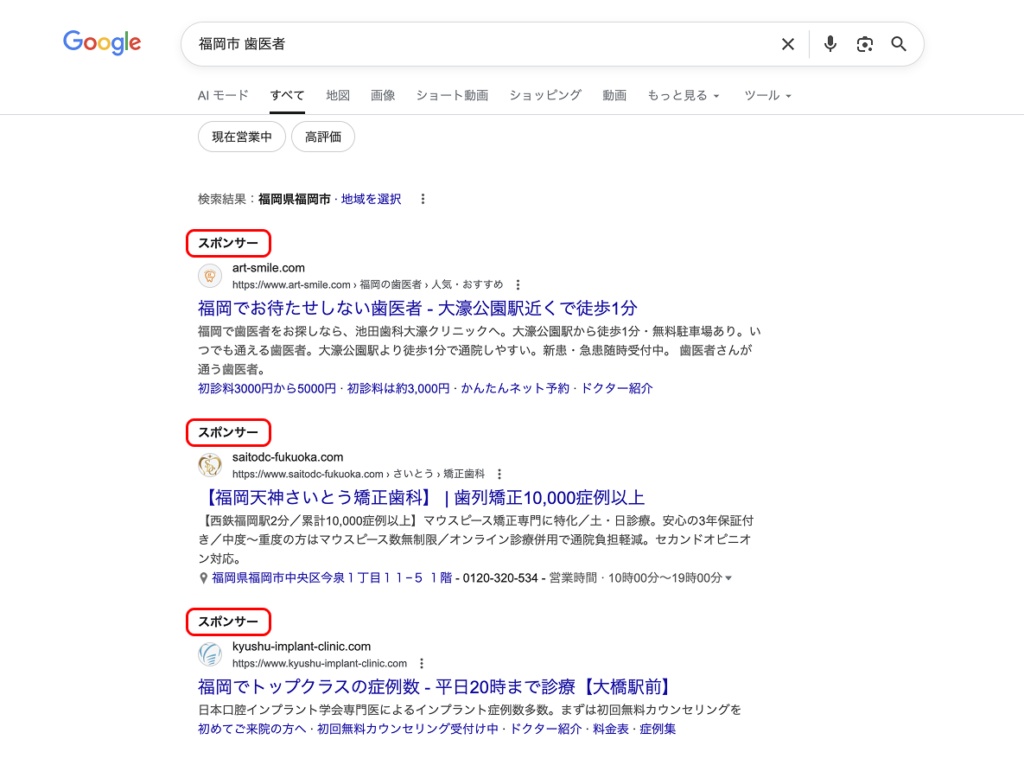Open Google Lens image search icon
Viewport: 1024px width, 765px height.
(865, 44)
